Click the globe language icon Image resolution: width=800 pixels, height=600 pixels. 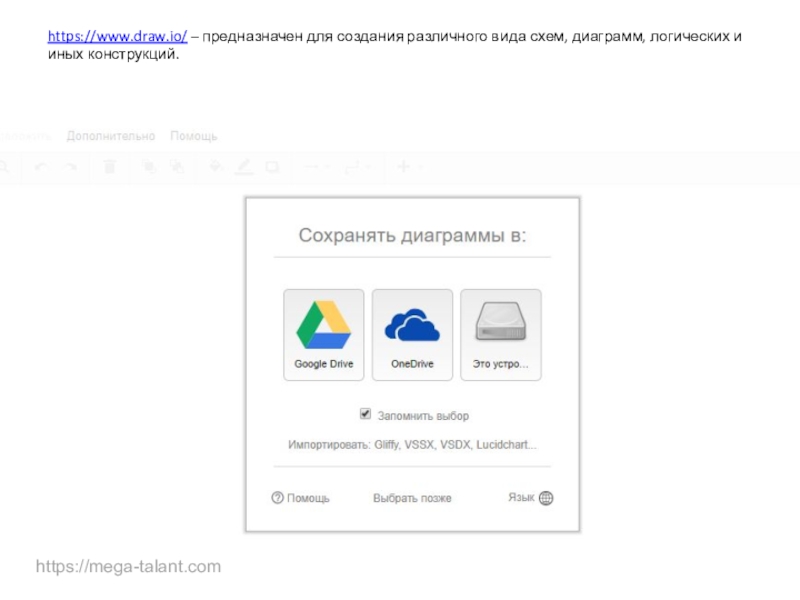pos(546,497)
